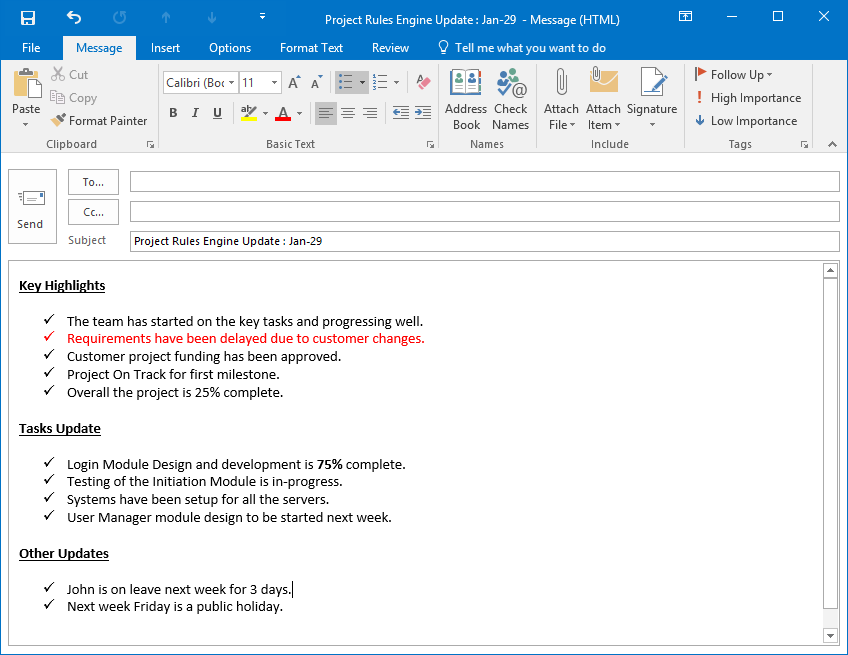Open recipients via the To button
Screen dimensions: 848x655
[x=93, y=182]
